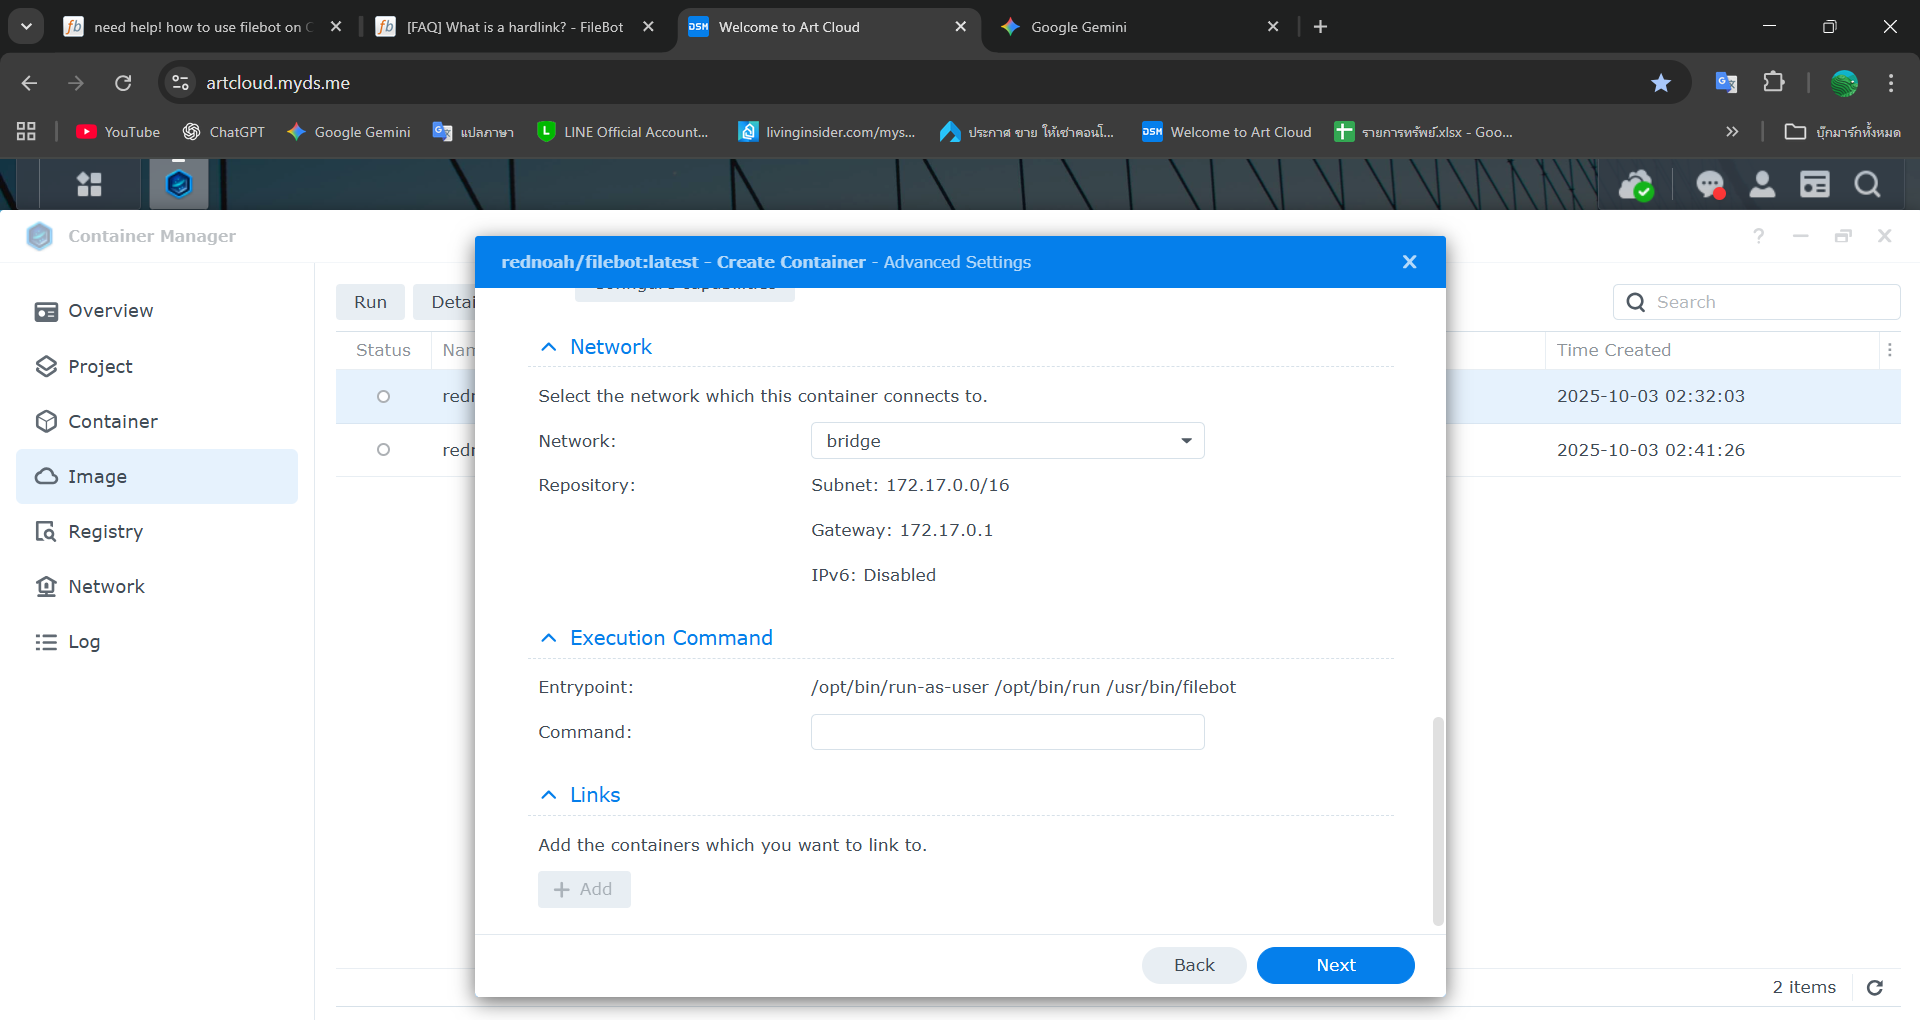
Task: Open the DSM Main Menu grid icon
Action: click(89, 184)
